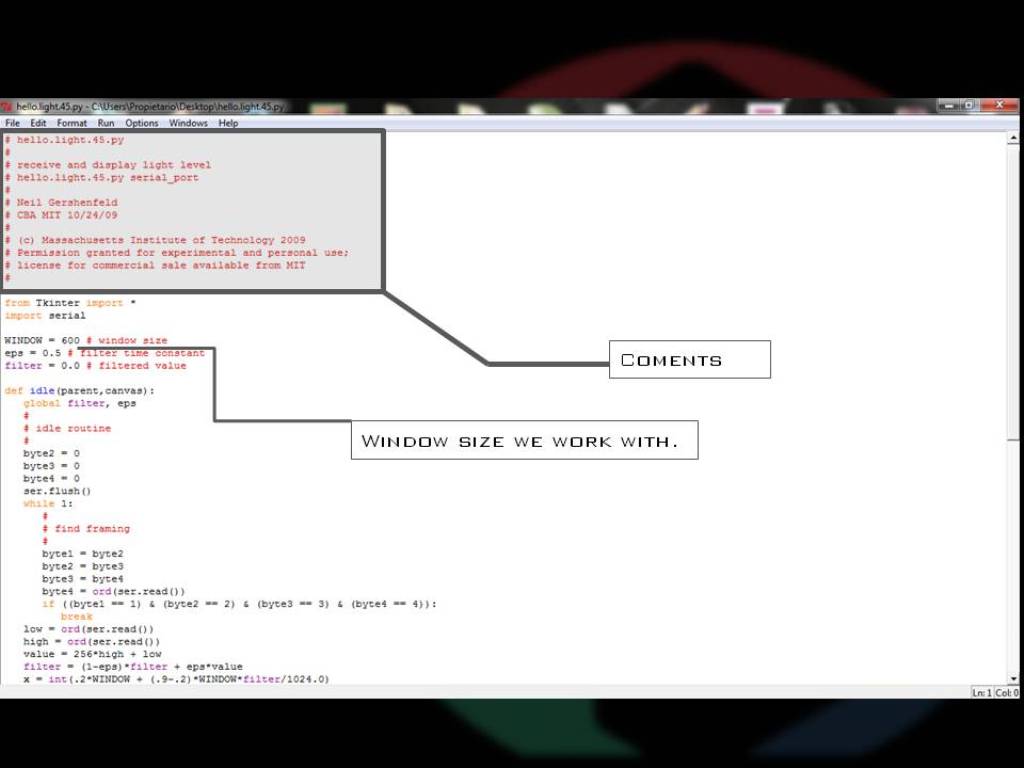Click the 'filter = (1-eps)*filter' line
The width and height of the screenshot is (1024, 768).
[133, 667]
